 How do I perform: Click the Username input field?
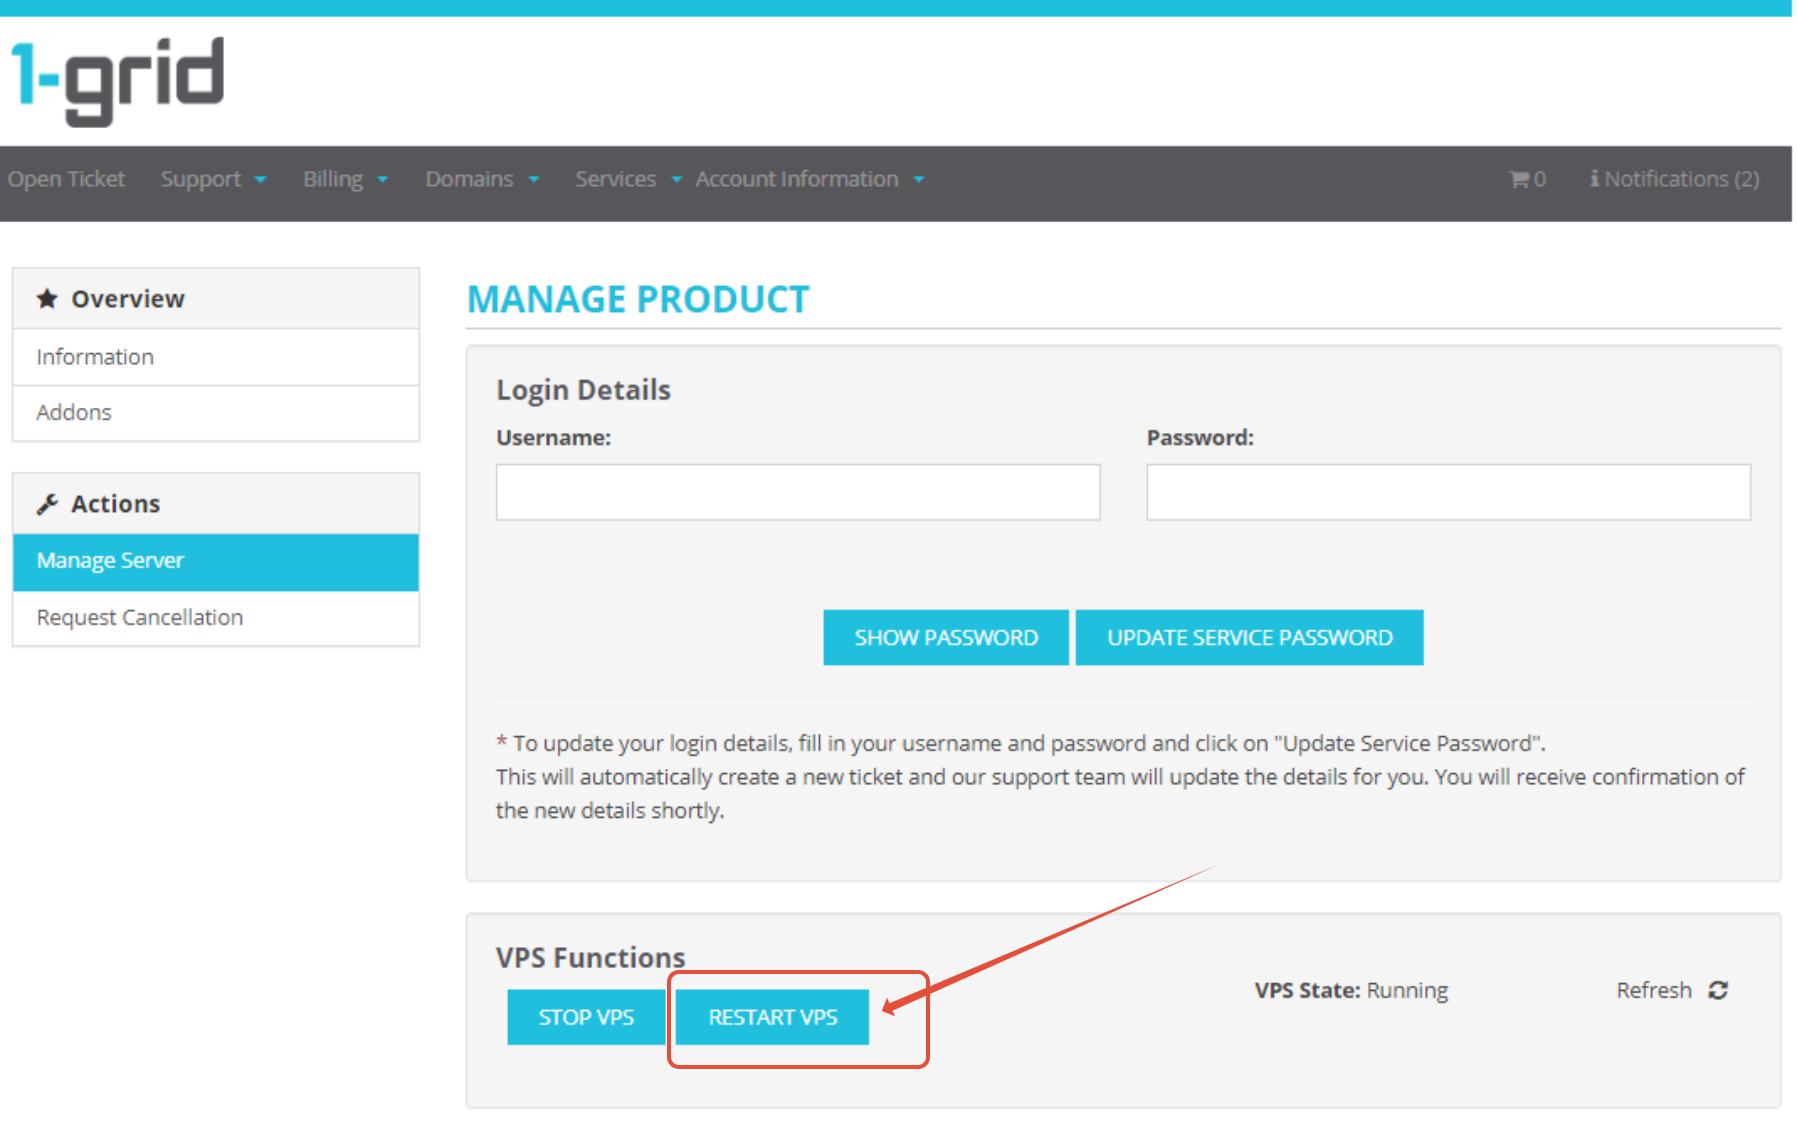[x=798, y=492]
